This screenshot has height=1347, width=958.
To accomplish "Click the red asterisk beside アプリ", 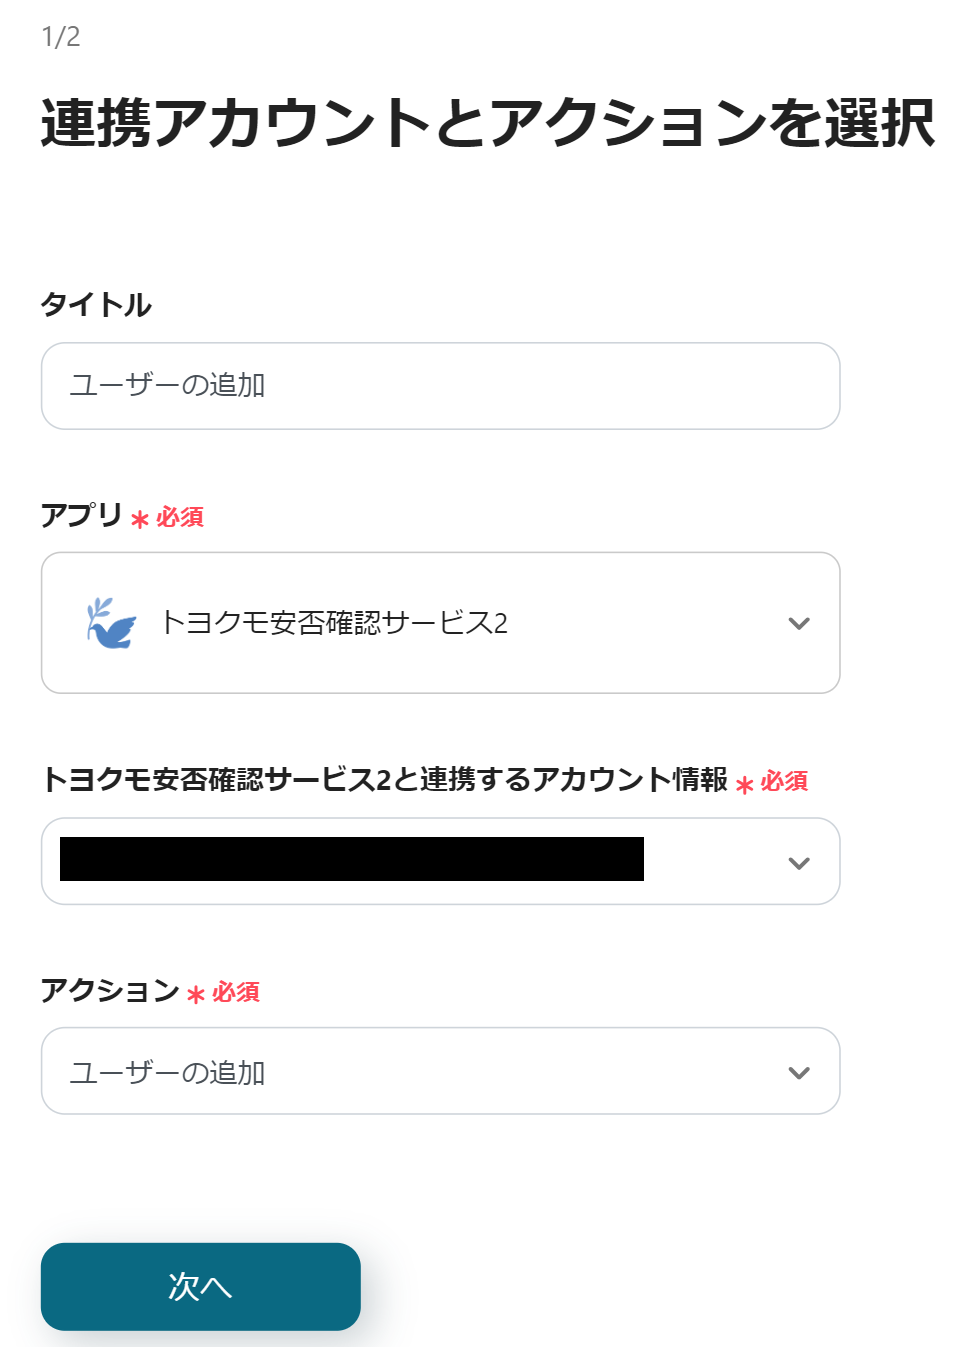I will [140, 519].
